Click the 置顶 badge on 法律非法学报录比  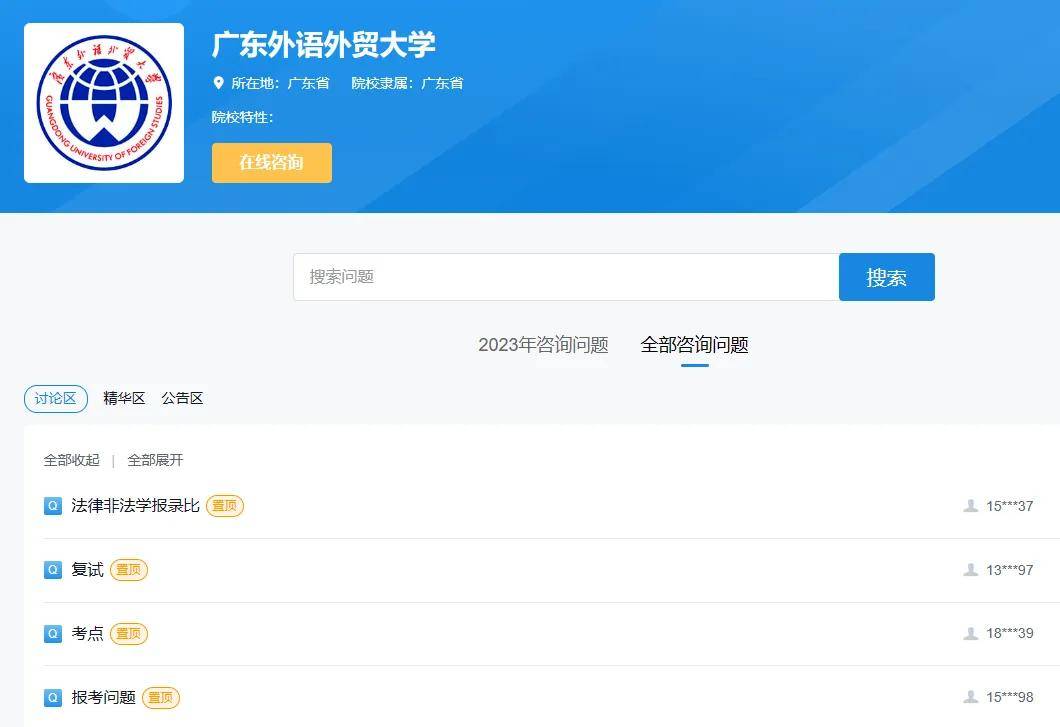click(x=225, y=506)
